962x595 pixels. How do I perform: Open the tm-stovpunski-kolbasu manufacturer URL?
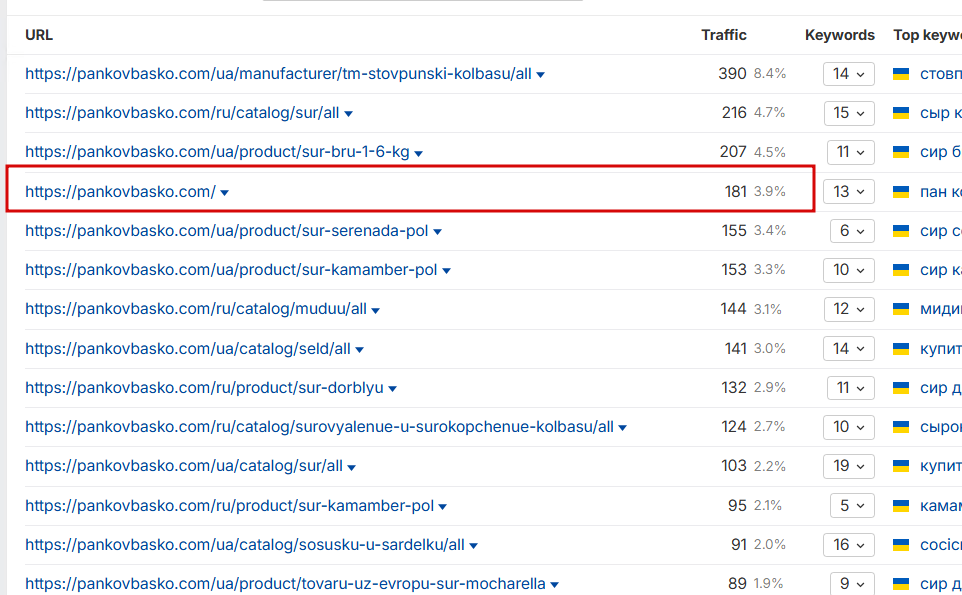tap(278, 74)
